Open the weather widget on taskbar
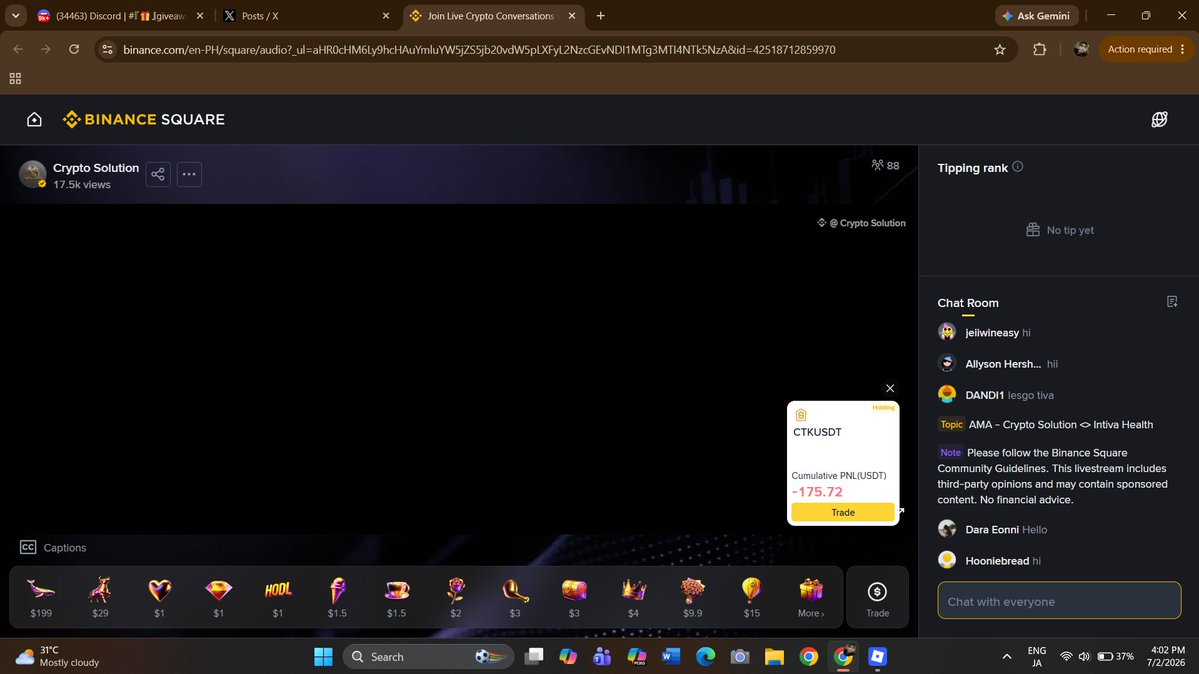Screen dimensions: 1199x674 57,656
